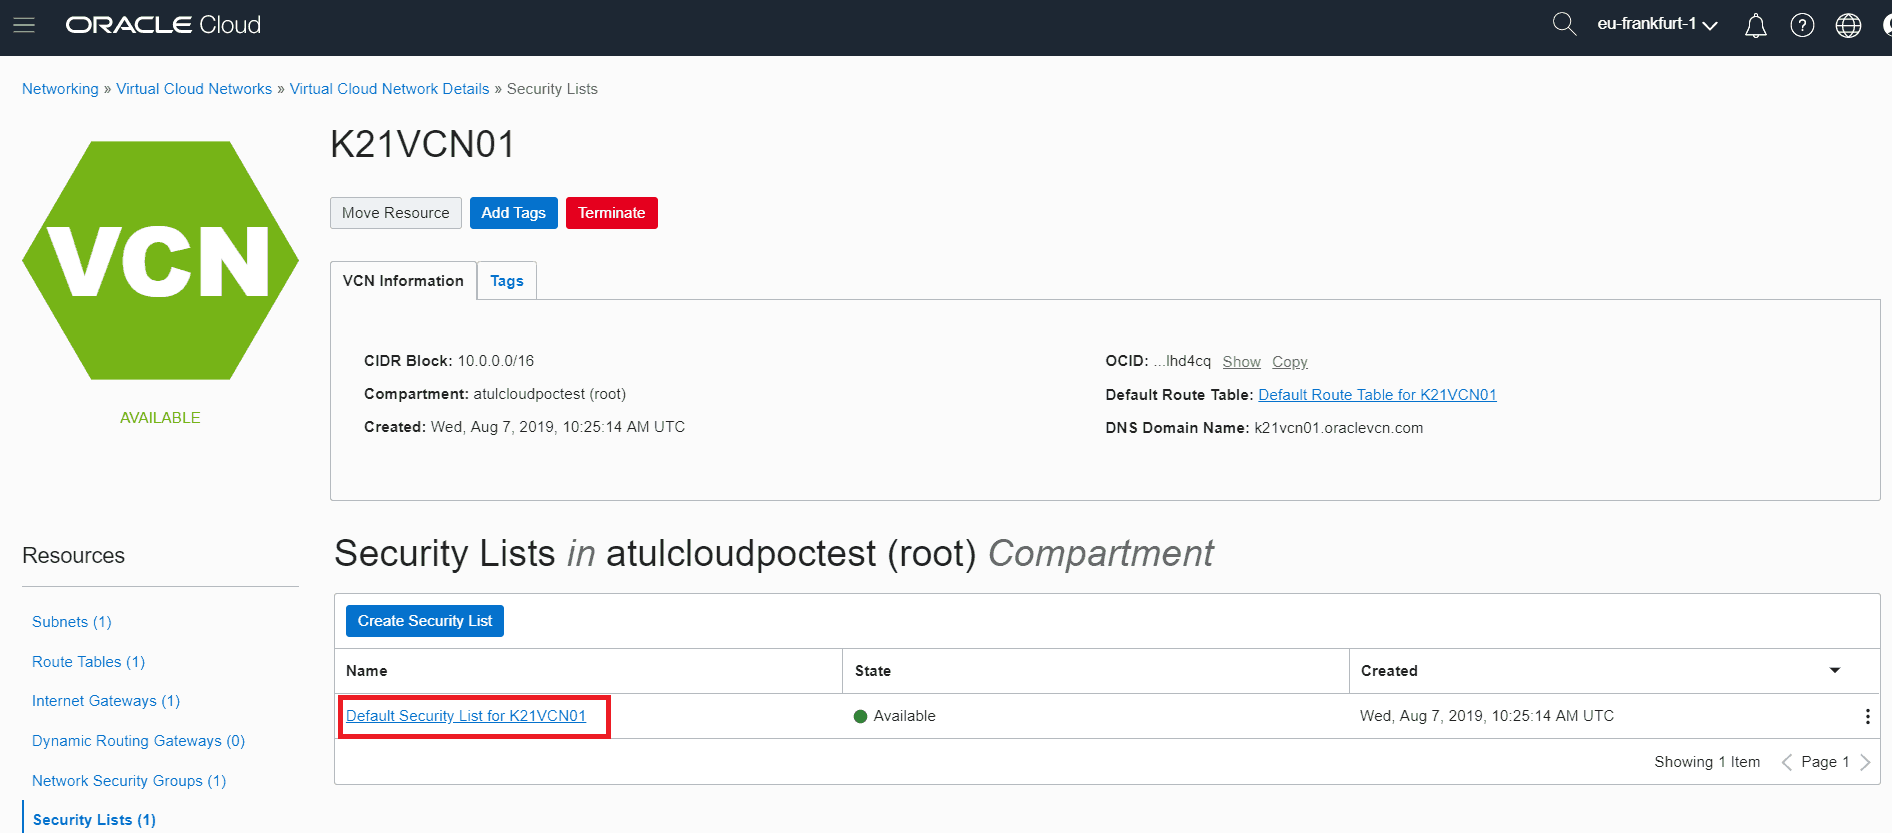Click the CIDR Block value 10.0.0.0/16

coord(496,361)
